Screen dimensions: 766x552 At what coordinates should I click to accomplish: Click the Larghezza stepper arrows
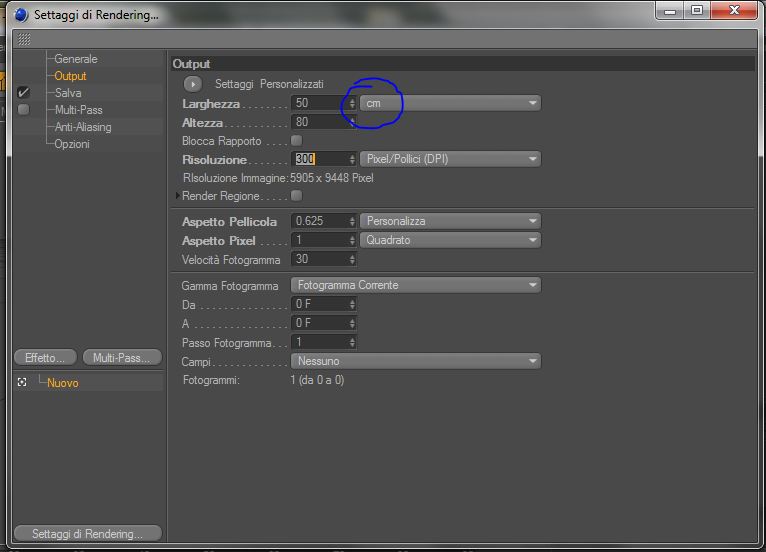pos(352,104)
